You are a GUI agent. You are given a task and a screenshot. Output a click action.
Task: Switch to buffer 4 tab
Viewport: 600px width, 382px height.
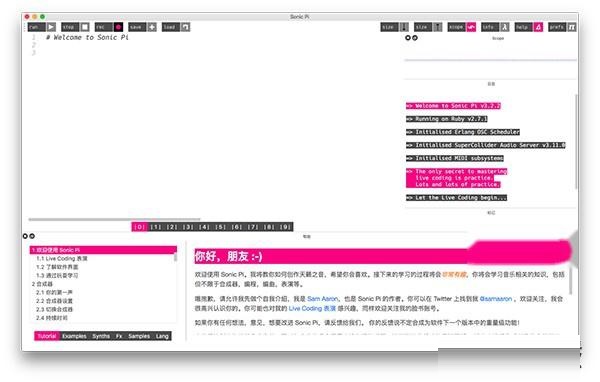click(204, 227)
